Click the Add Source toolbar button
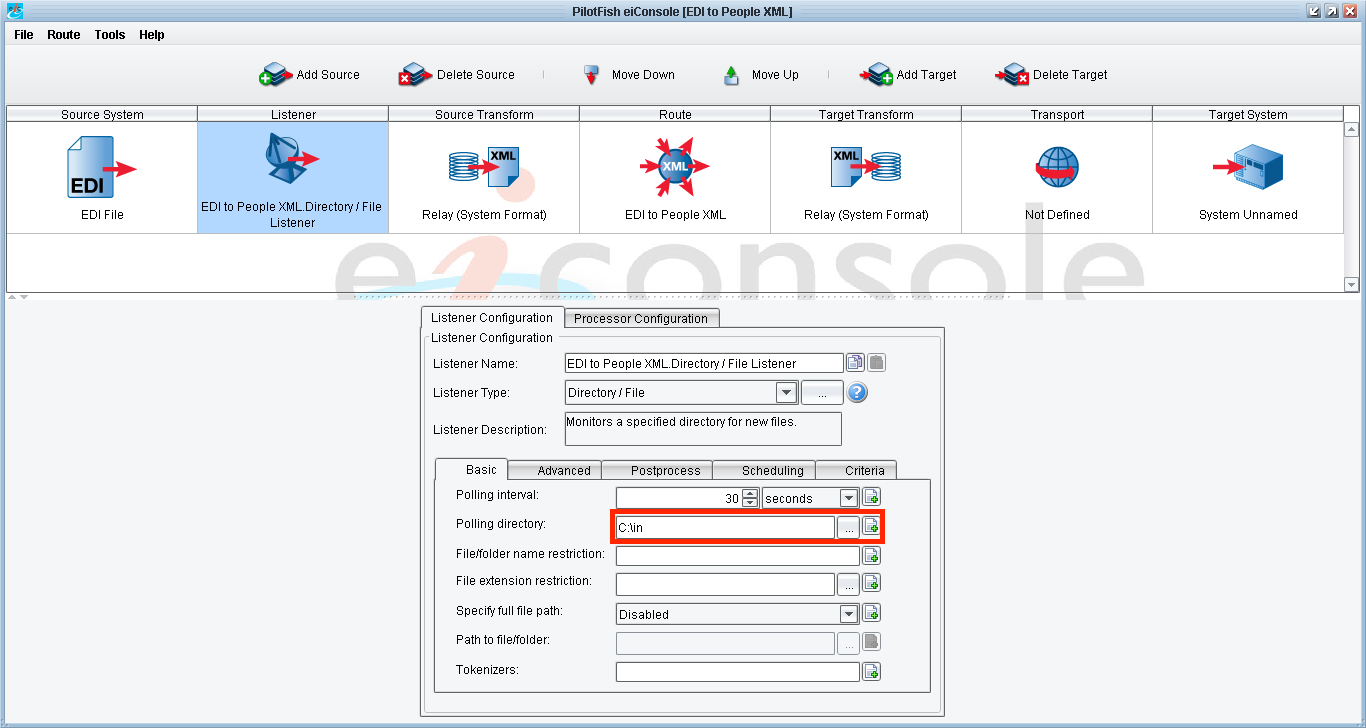Screen dimensions: 1366x728 point(309,75)
